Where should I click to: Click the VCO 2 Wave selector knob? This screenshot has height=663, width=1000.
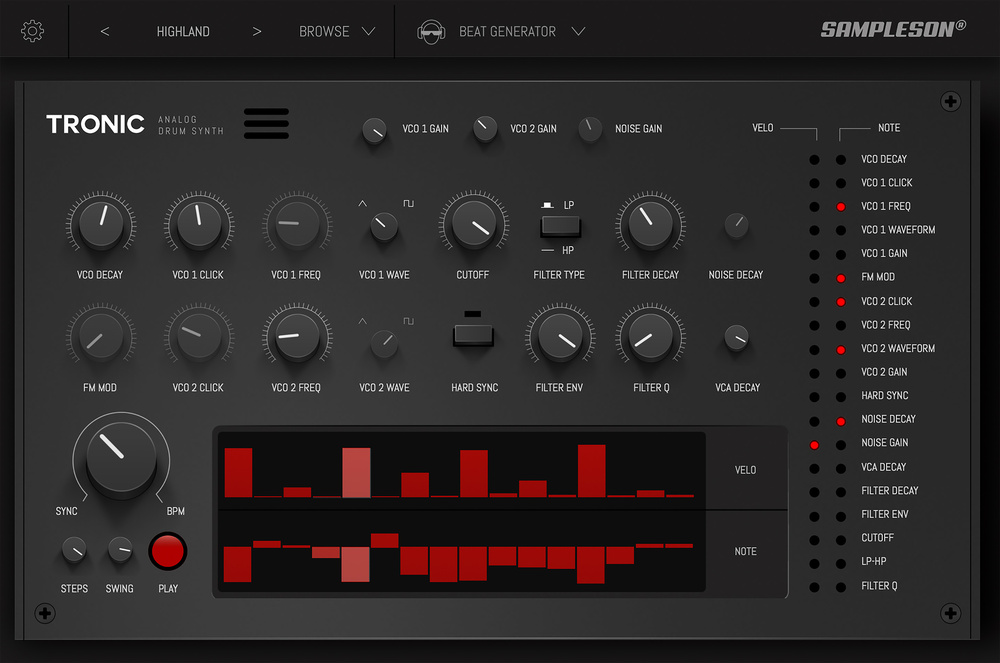point(384,343)
